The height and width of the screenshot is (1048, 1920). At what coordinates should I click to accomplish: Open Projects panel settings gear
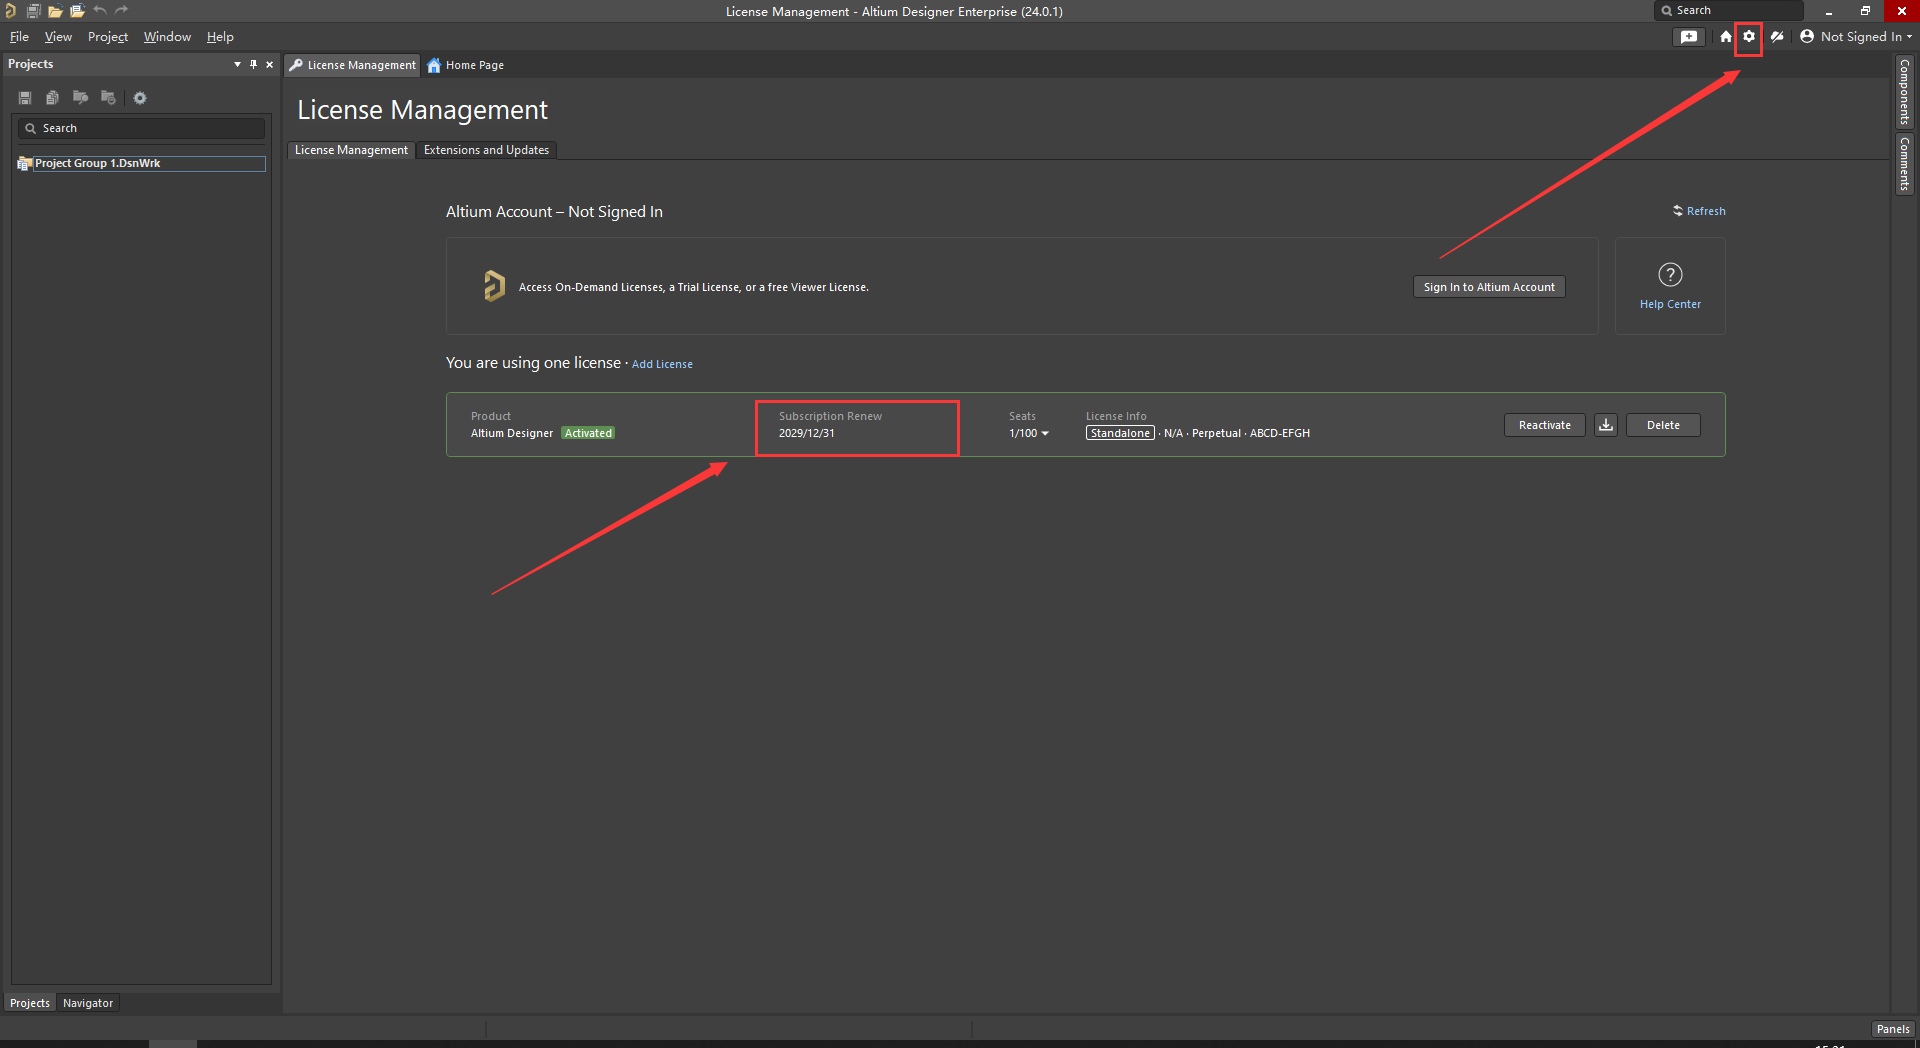(140, 98)
